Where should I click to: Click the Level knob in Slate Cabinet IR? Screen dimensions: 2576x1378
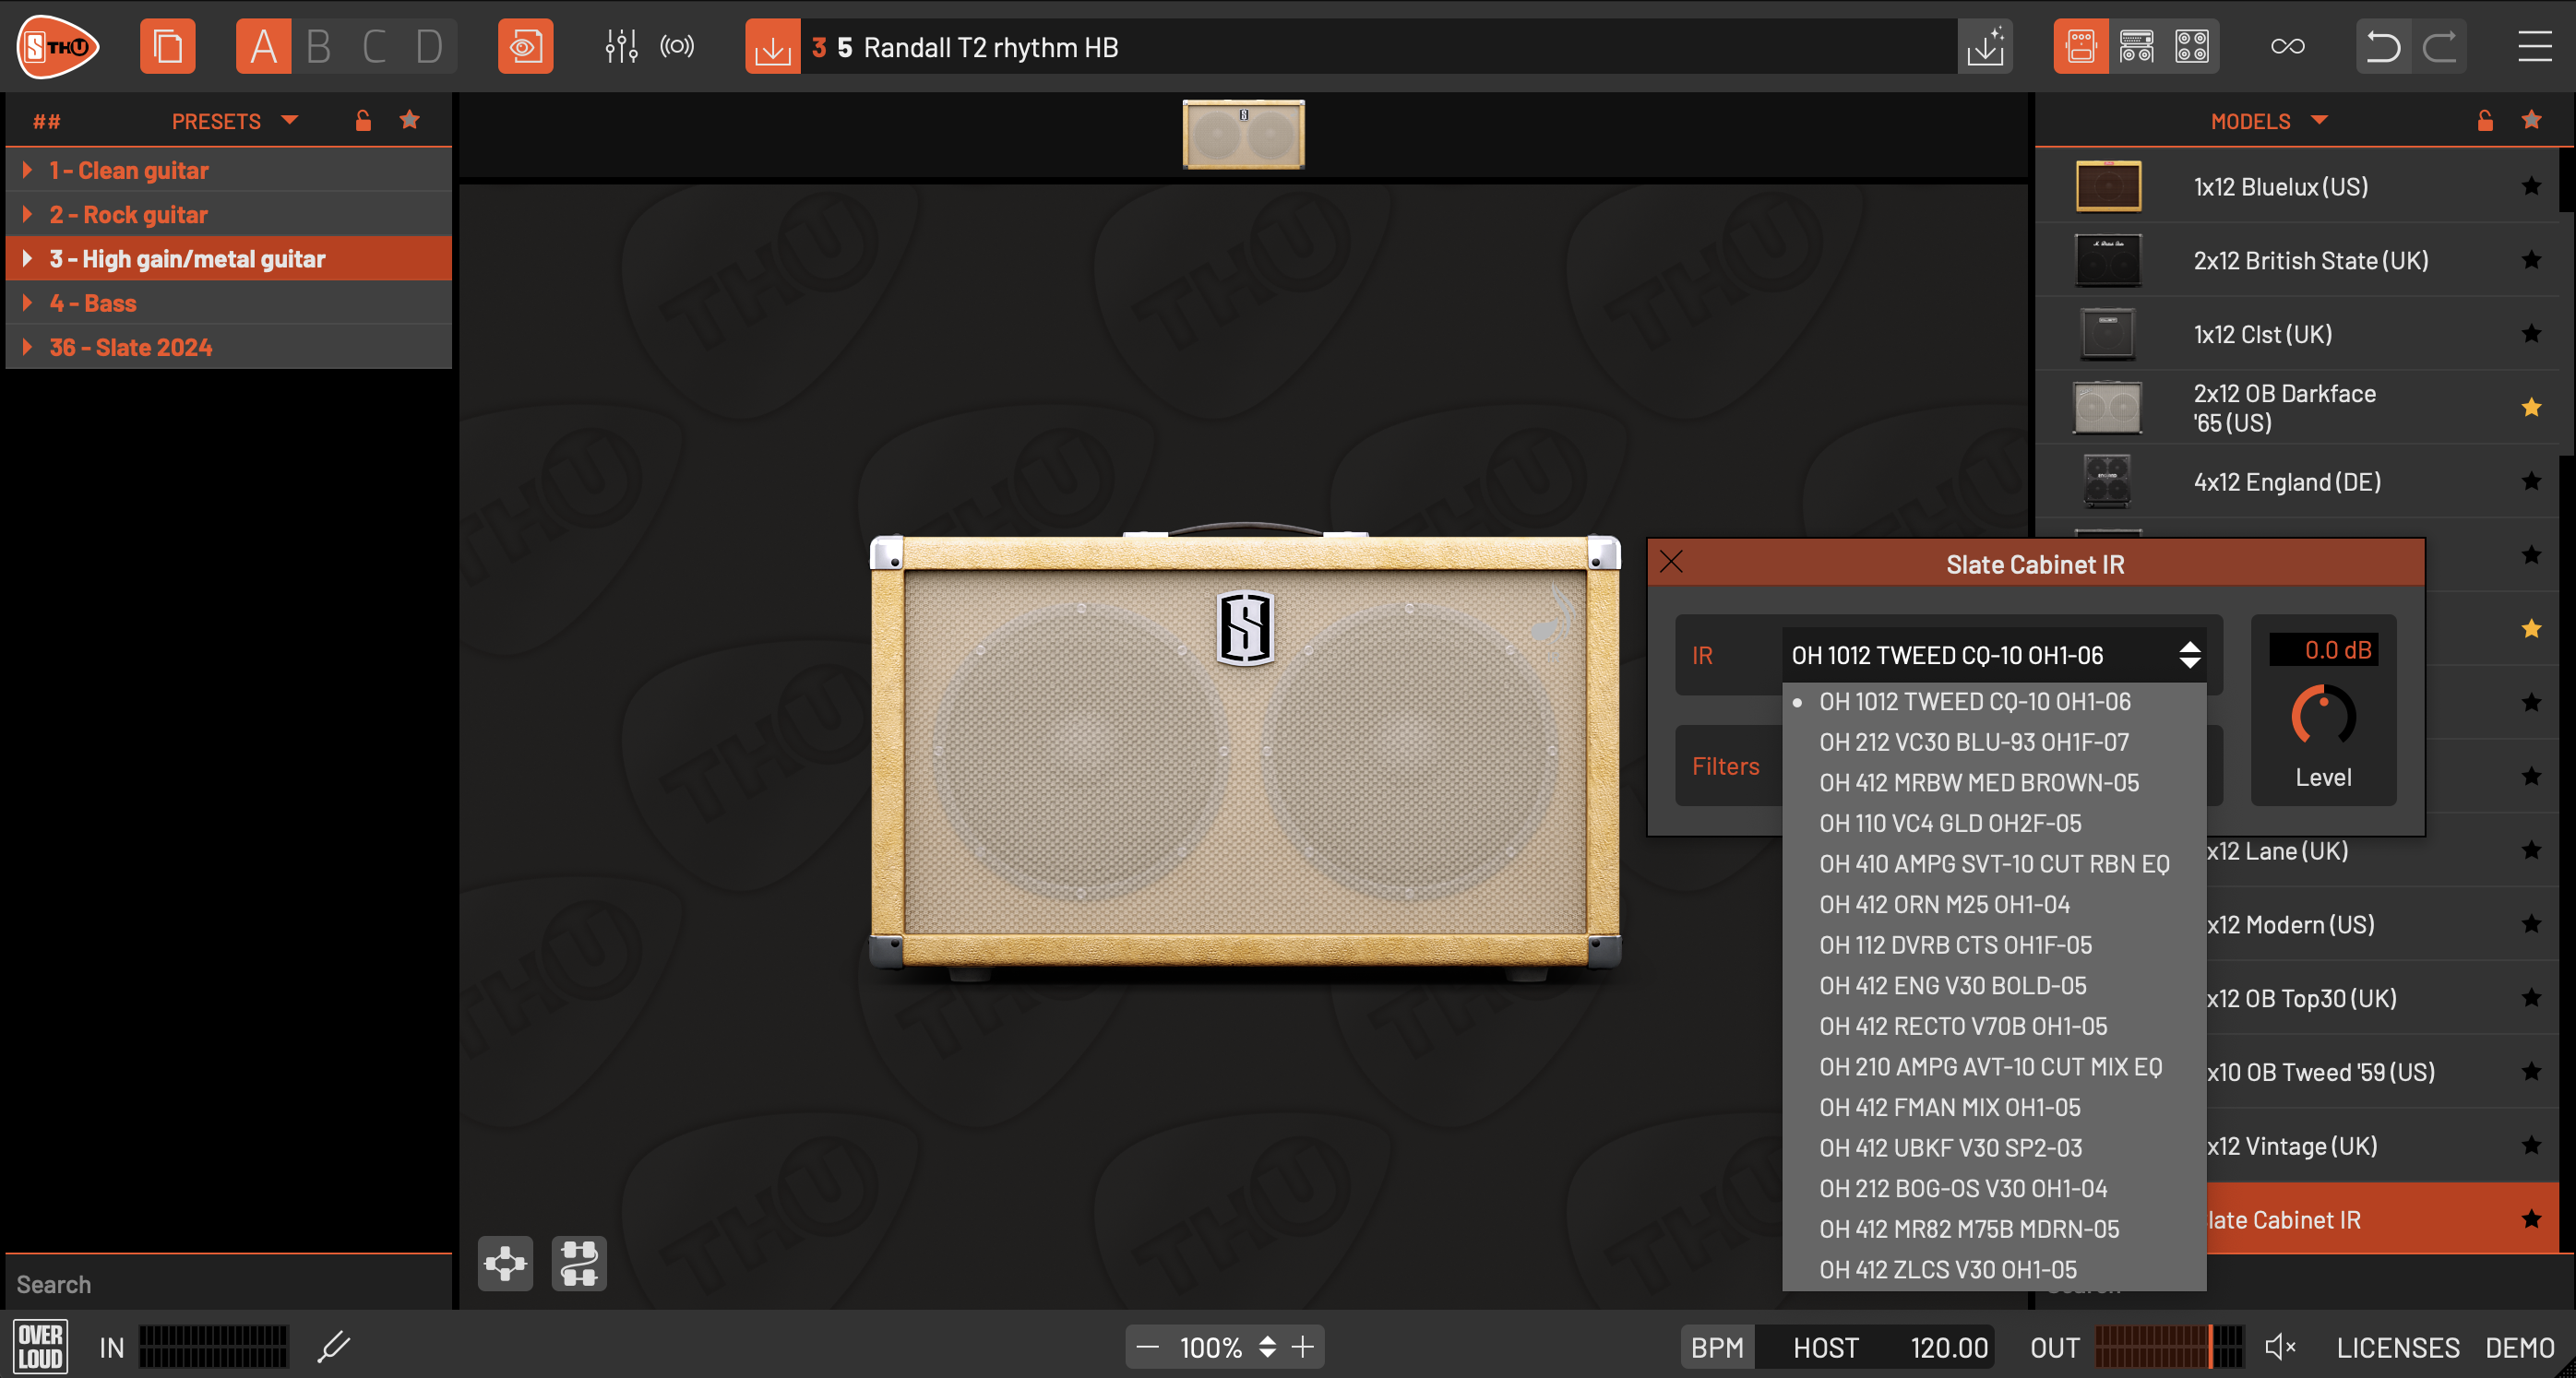click(x=2322, y=716)
